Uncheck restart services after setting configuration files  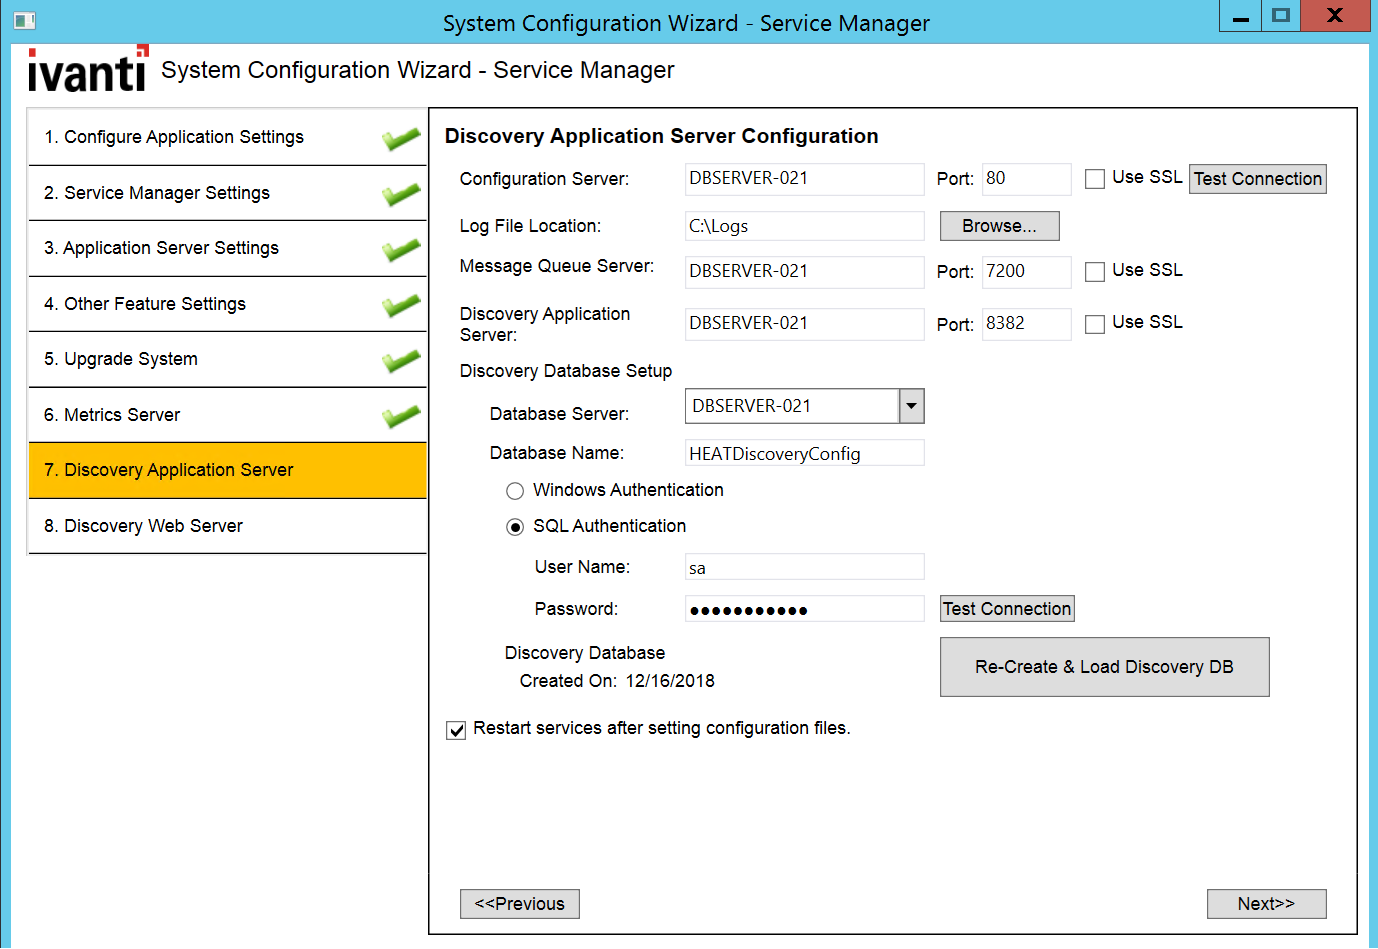point(456,730)
